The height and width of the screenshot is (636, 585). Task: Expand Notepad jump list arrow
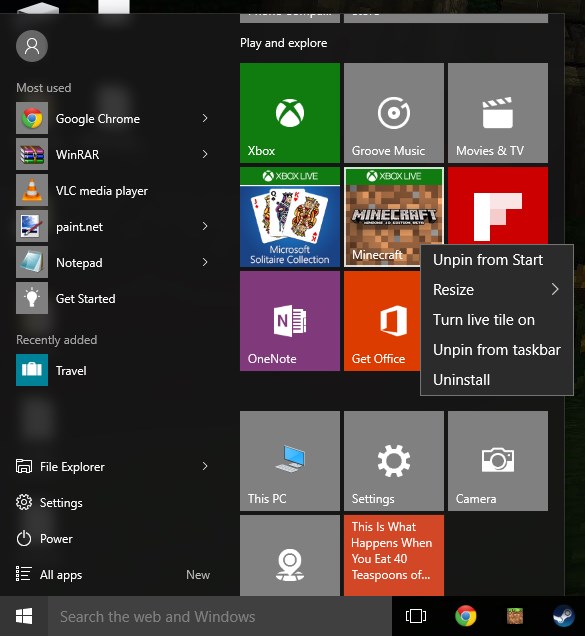205,262
